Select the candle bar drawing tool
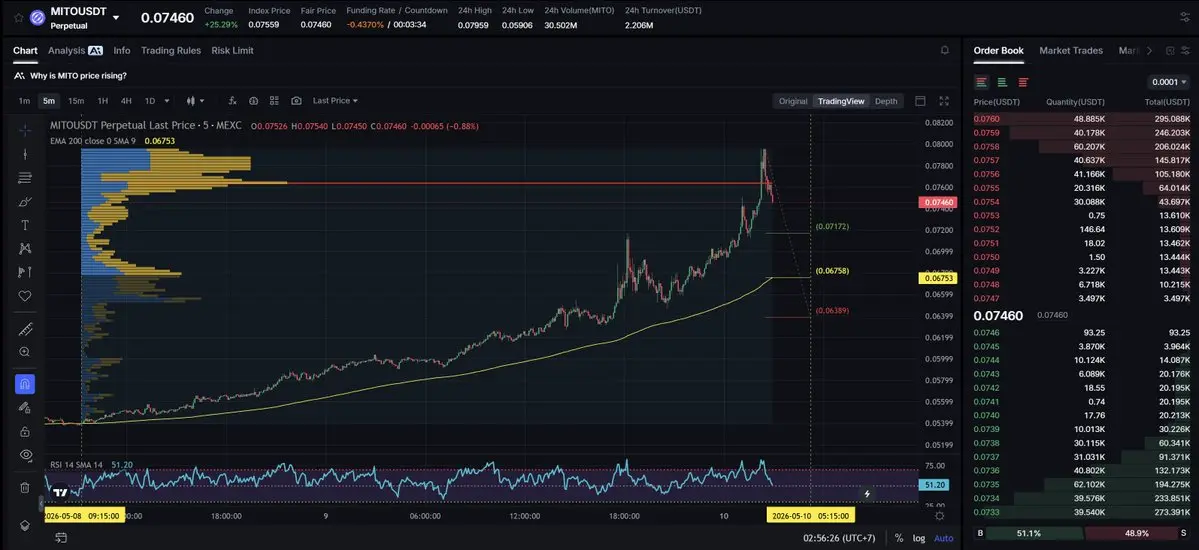This screenshot has height=550, width=1199. click(24, 154)
